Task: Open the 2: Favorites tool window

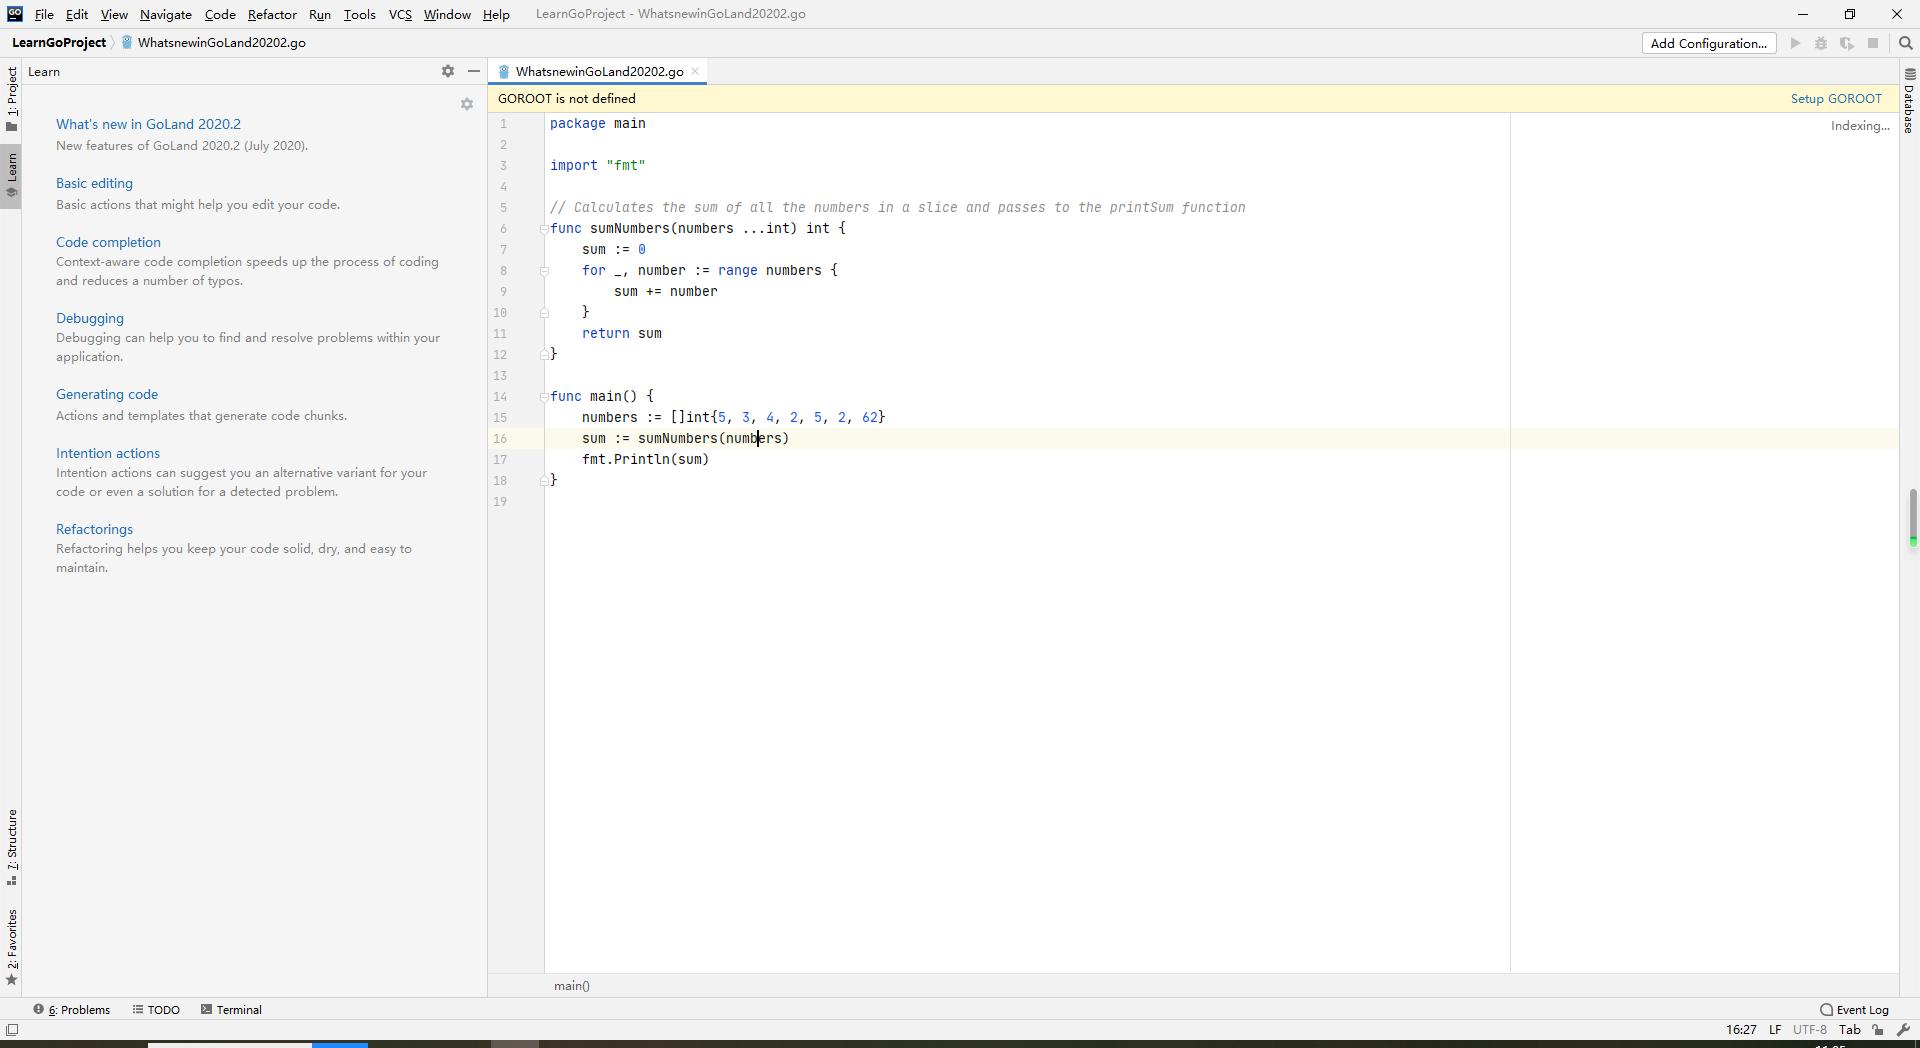Action: point(12,947)
